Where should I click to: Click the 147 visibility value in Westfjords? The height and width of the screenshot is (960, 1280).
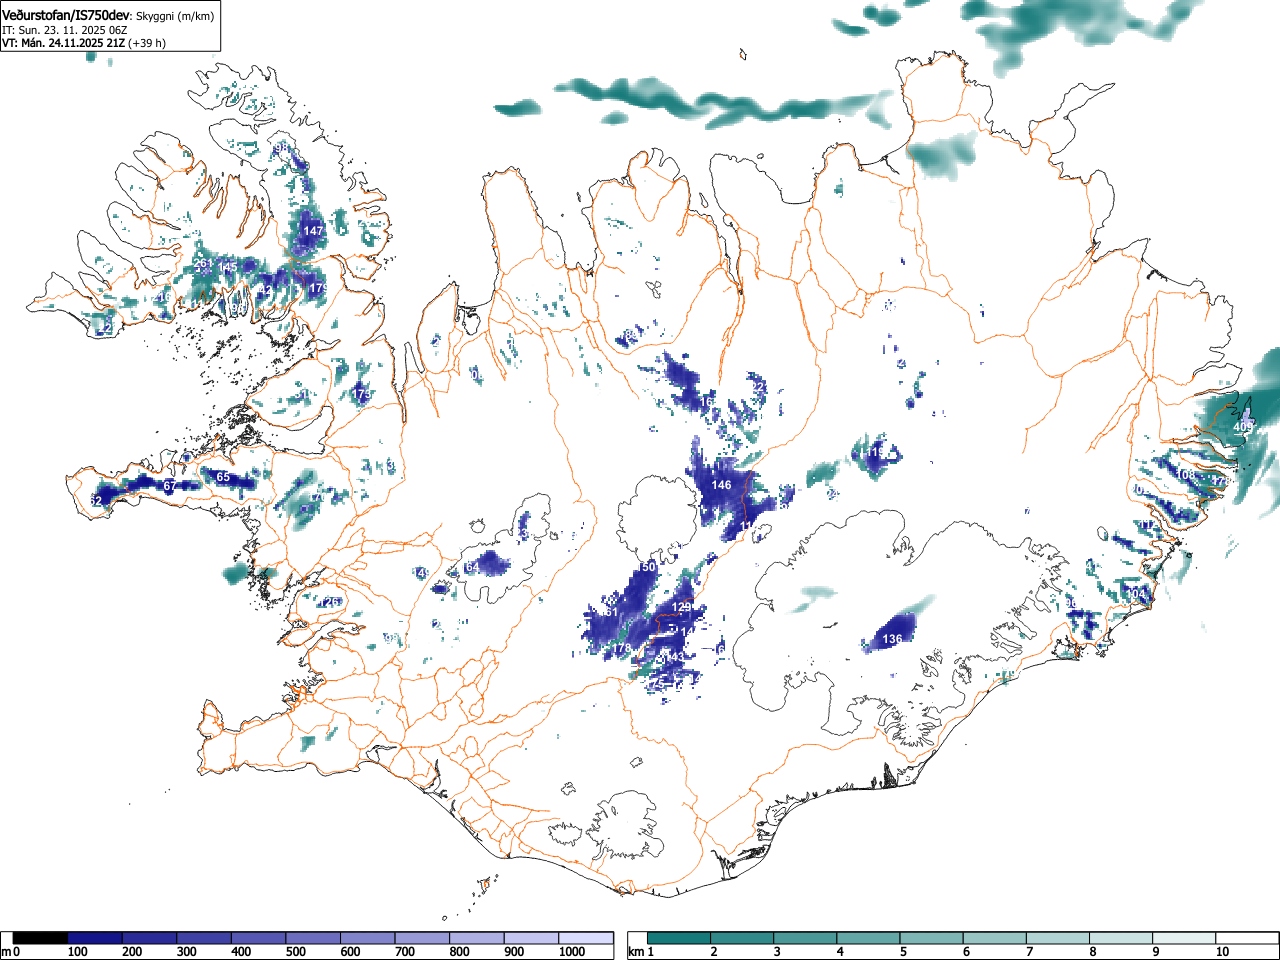coord(314,231)
